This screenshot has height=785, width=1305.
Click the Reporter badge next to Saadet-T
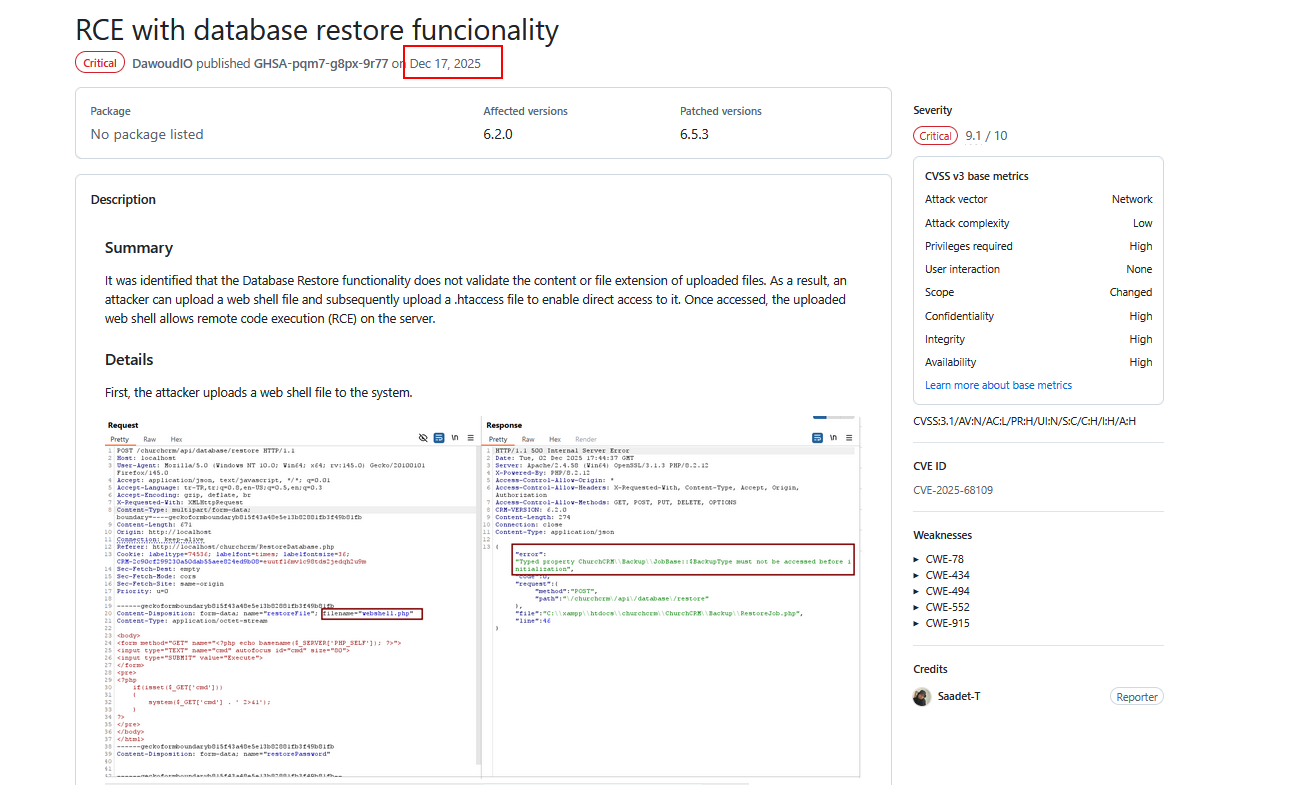(1136, 697)
